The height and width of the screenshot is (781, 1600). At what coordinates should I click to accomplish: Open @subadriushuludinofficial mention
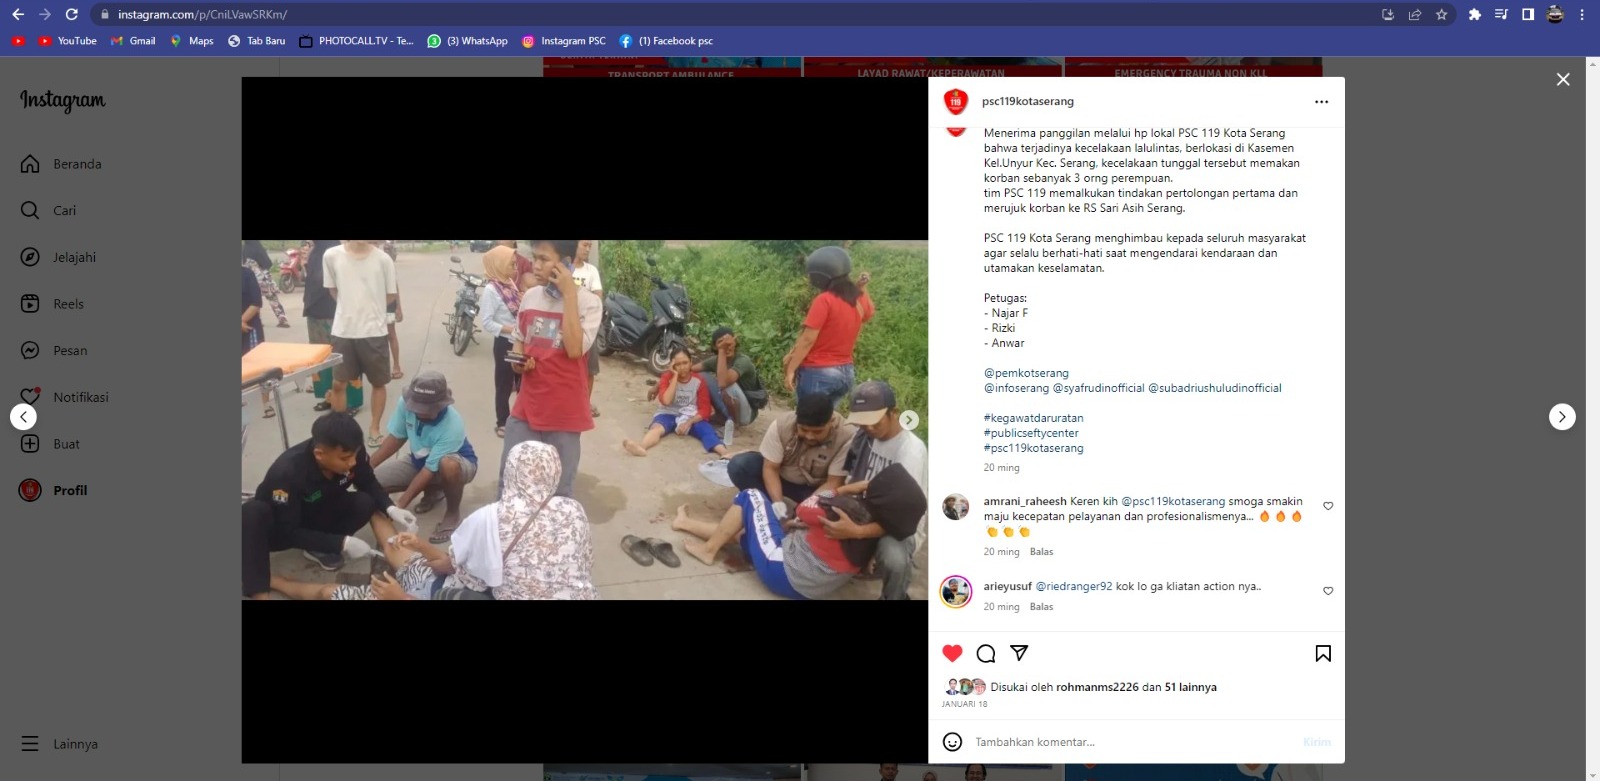pyautogui.click(x=1214, y=388)
